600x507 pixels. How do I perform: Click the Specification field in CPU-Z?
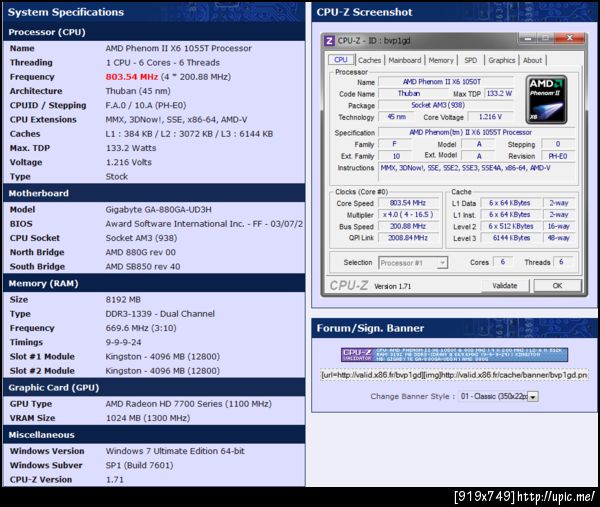(x=476, y=132)
